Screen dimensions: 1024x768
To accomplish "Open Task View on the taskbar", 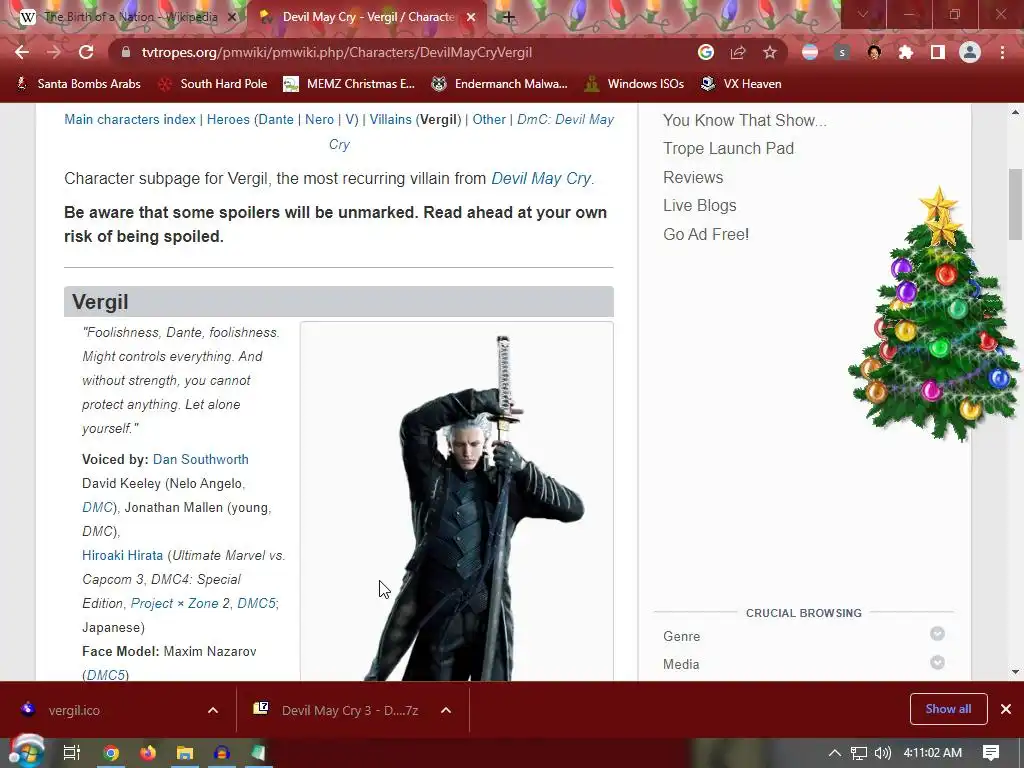I will (72, 753).
